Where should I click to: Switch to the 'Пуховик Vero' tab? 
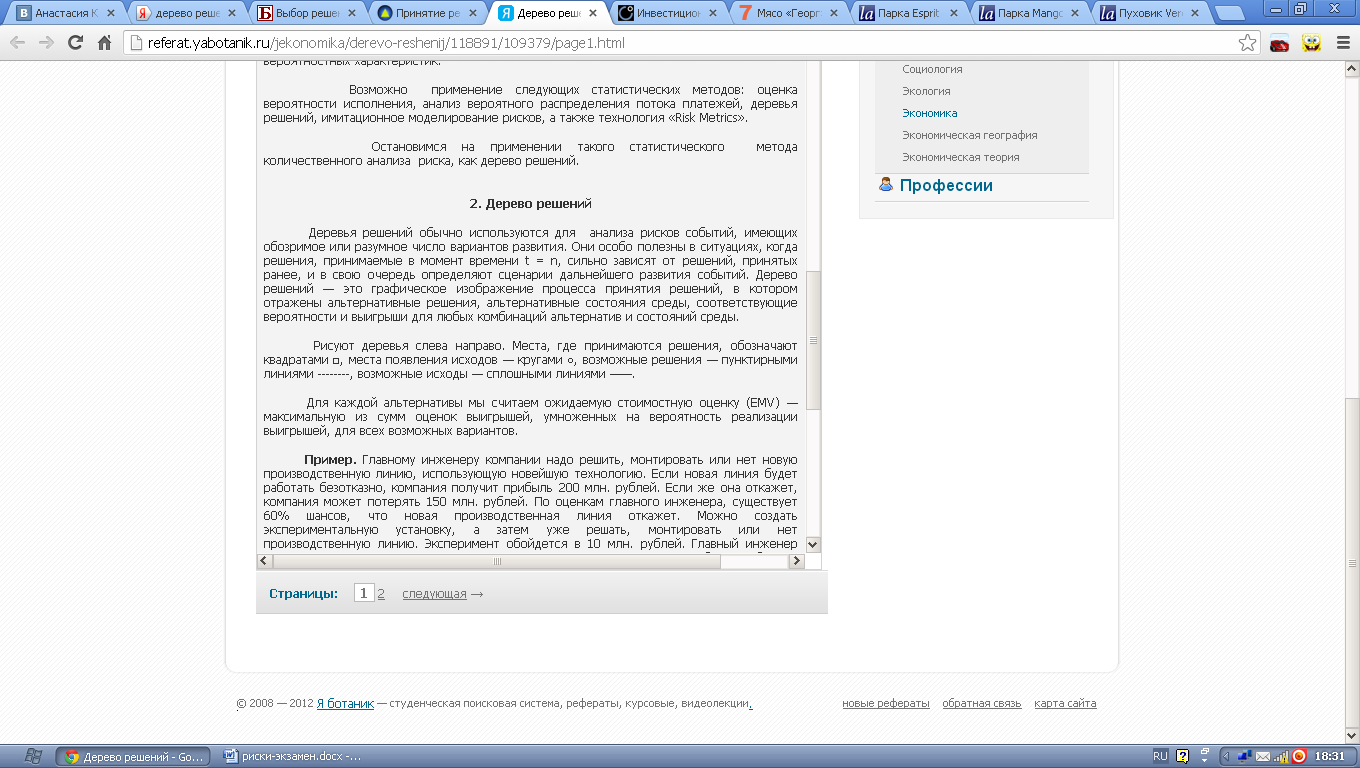1149,14
